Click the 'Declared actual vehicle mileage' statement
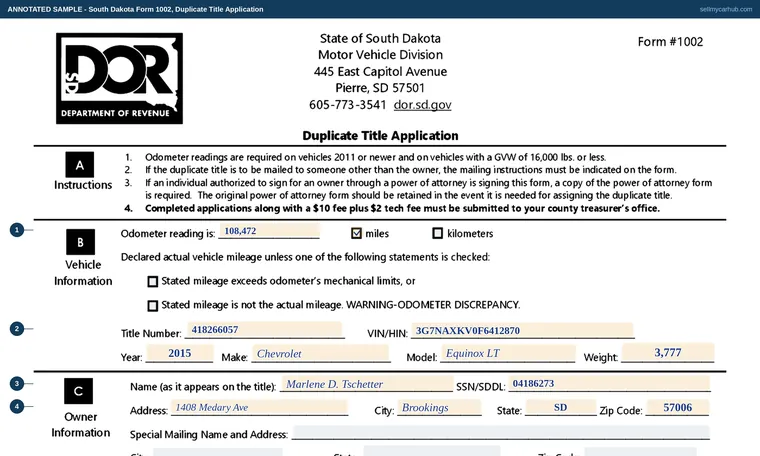Viewport: 760px width, 456px height. point(305,257)
